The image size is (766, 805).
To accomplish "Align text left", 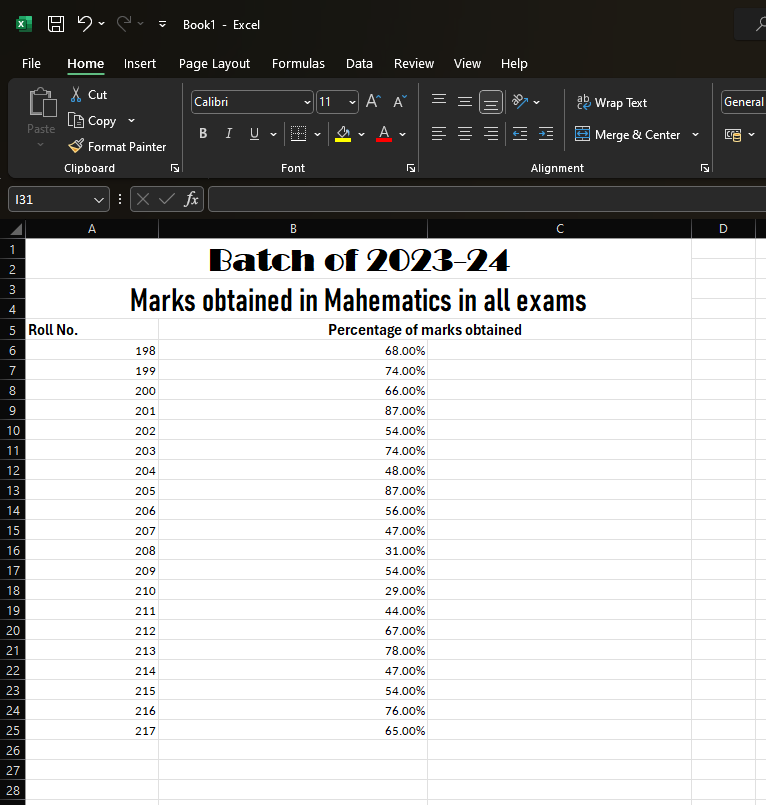I will point(438,134).
